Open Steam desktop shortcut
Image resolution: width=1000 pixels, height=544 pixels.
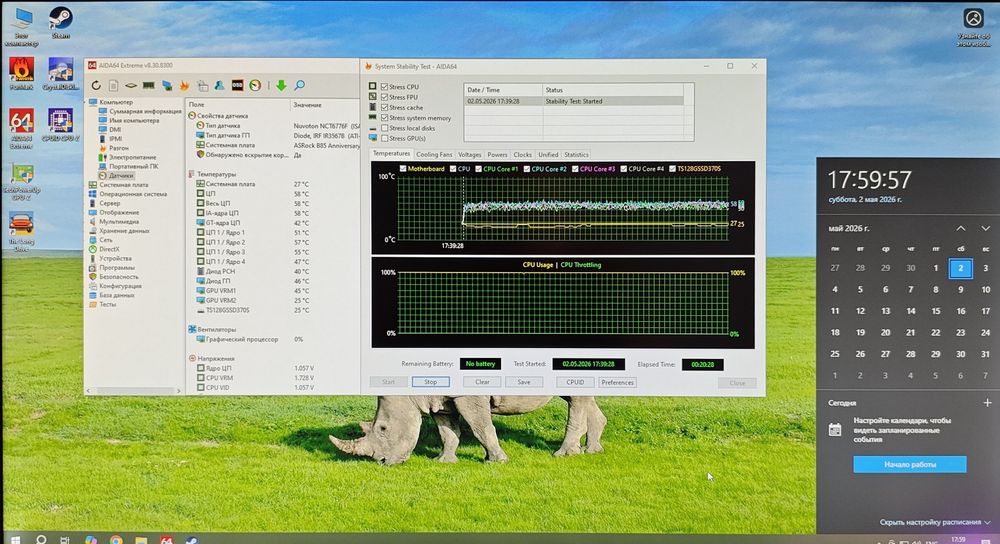(x=61, y=23)
